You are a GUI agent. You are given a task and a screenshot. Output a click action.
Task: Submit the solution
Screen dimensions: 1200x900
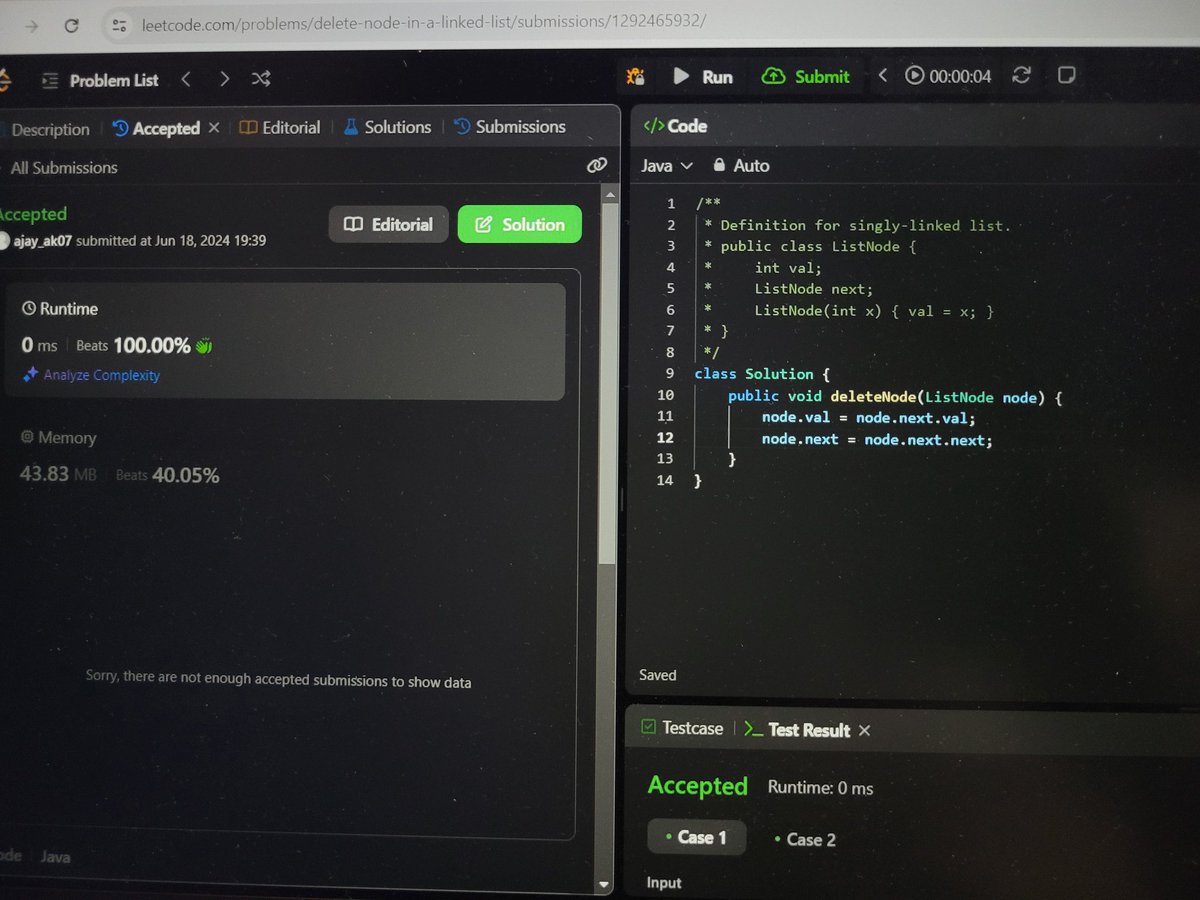tap(806, 76)
